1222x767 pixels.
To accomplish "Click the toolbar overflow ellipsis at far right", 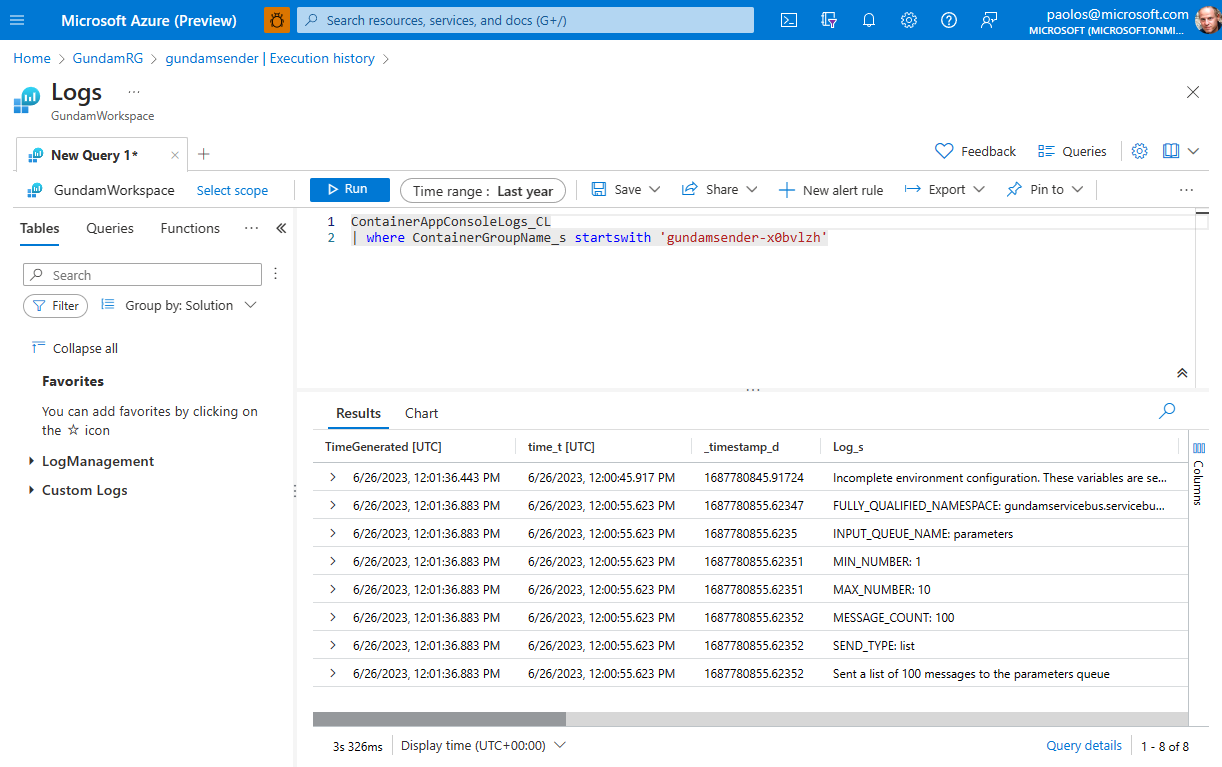I will point(1186,190).
